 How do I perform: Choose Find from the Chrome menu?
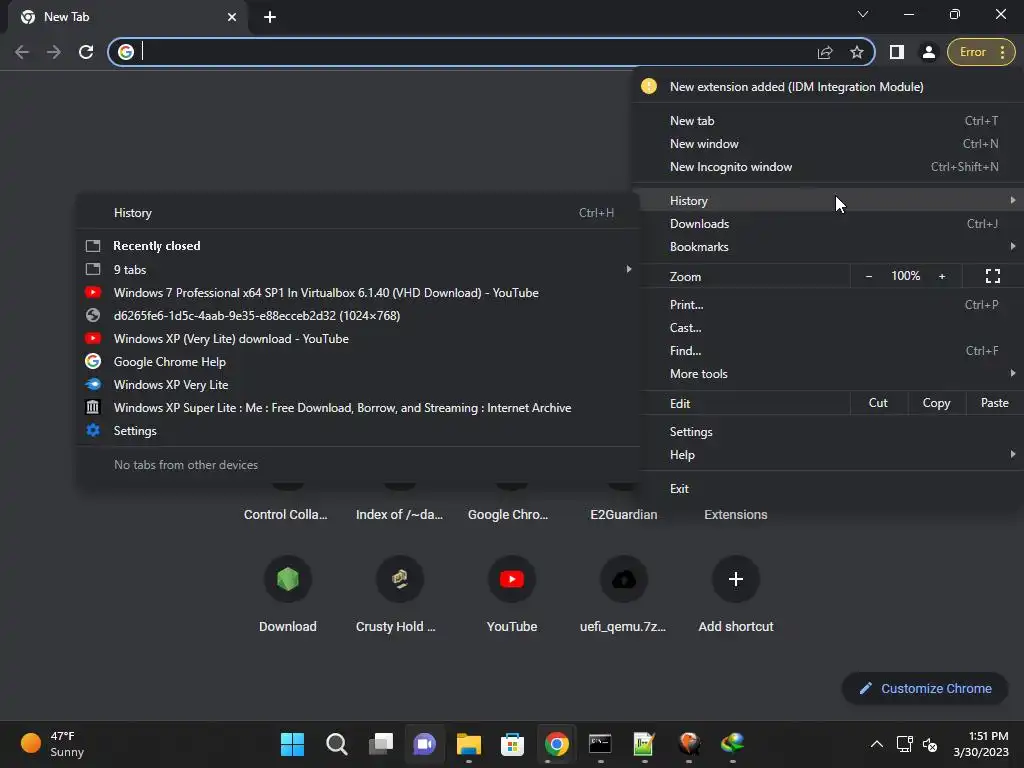click(x=831, y=351)
